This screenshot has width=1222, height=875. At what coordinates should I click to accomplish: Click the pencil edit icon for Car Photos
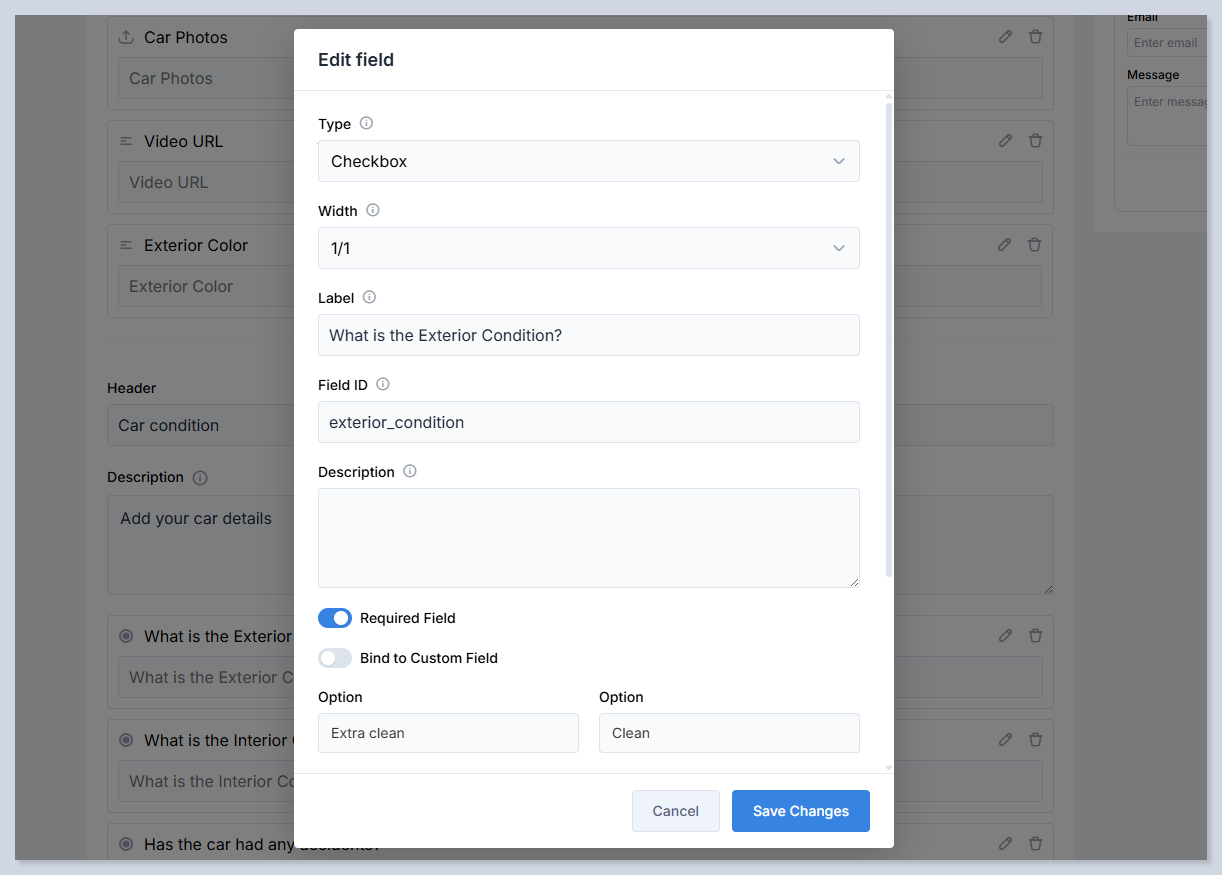[x=1006, y=37]
